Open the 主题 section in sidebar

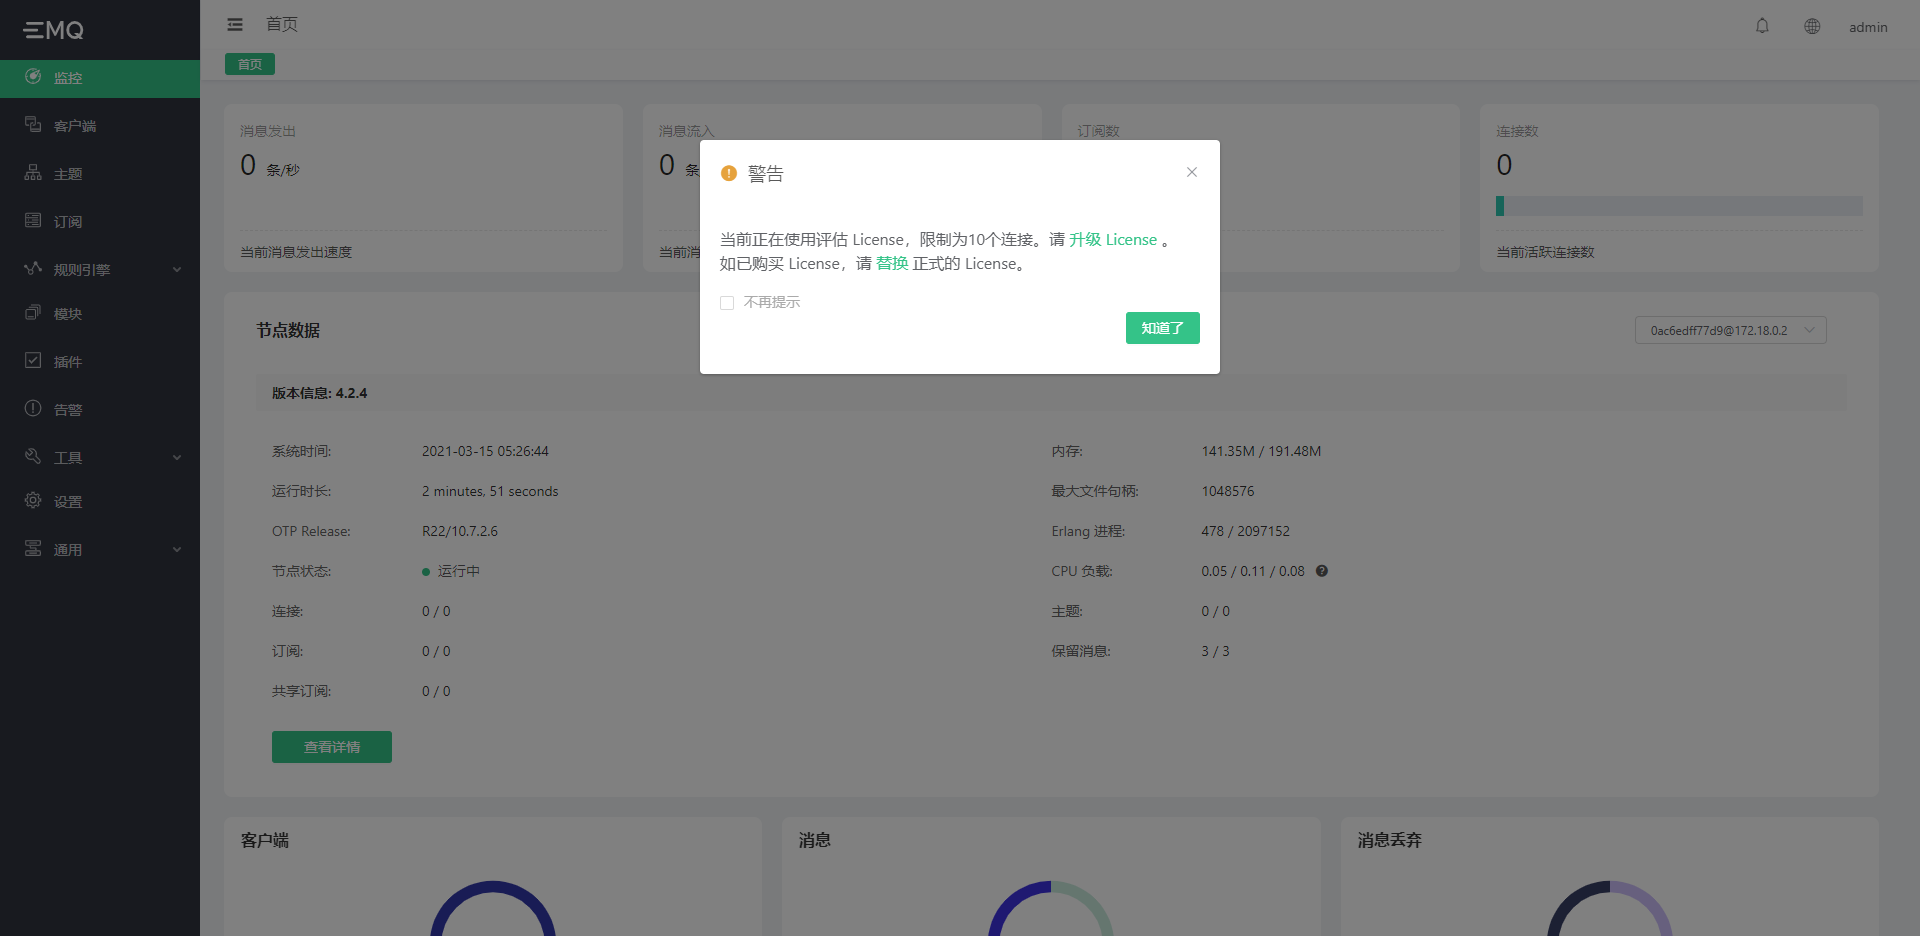(67, 173)
